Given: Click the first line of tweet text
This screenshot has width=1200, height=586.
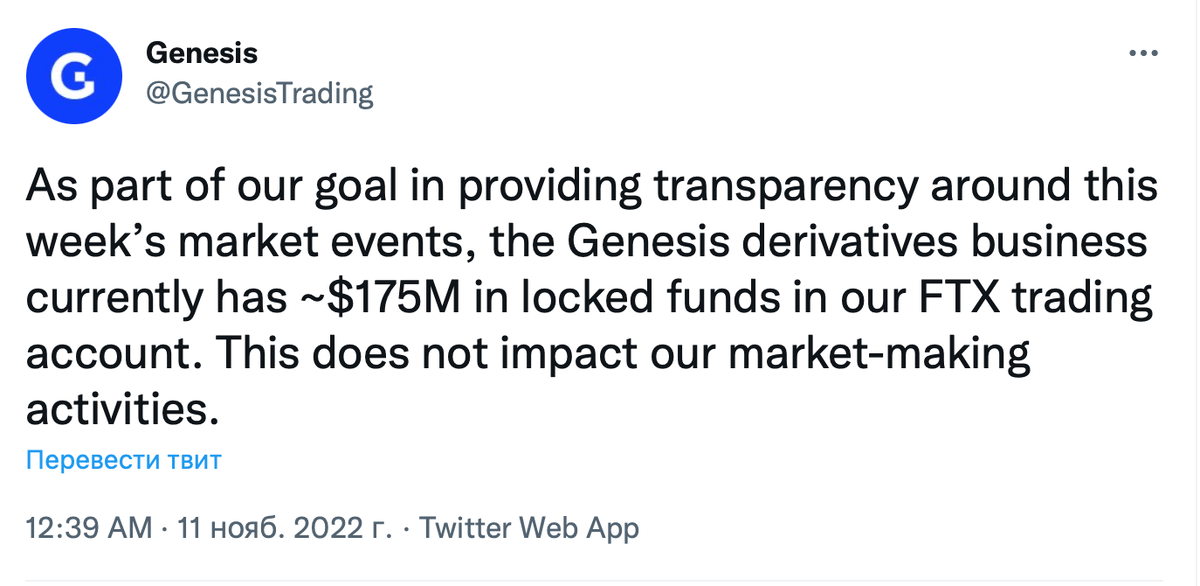Looking at the screenshot, I should click(590, 187).
